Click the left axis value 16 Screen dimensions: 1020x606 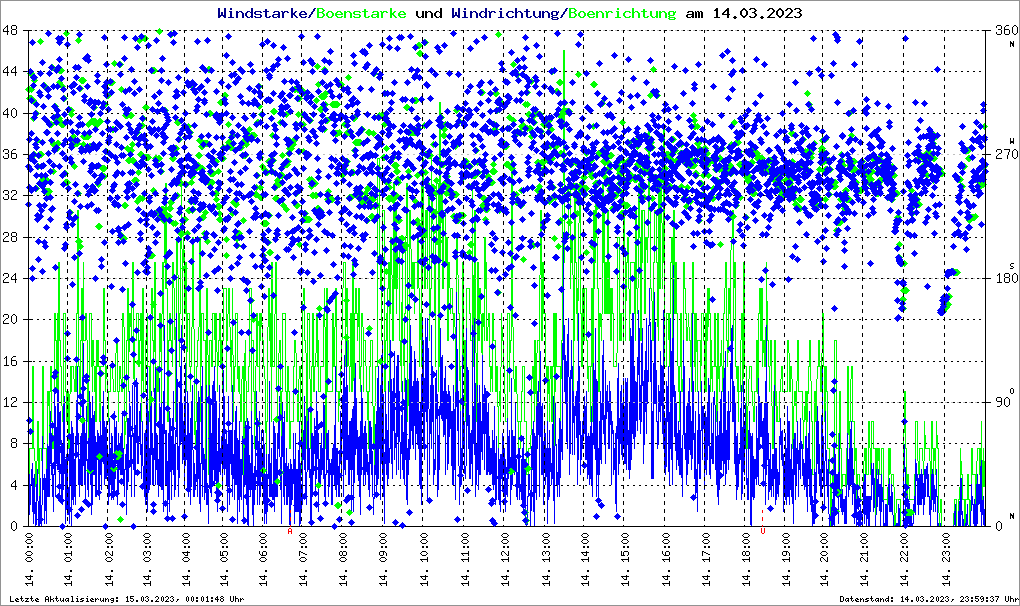tap(10, 361)
